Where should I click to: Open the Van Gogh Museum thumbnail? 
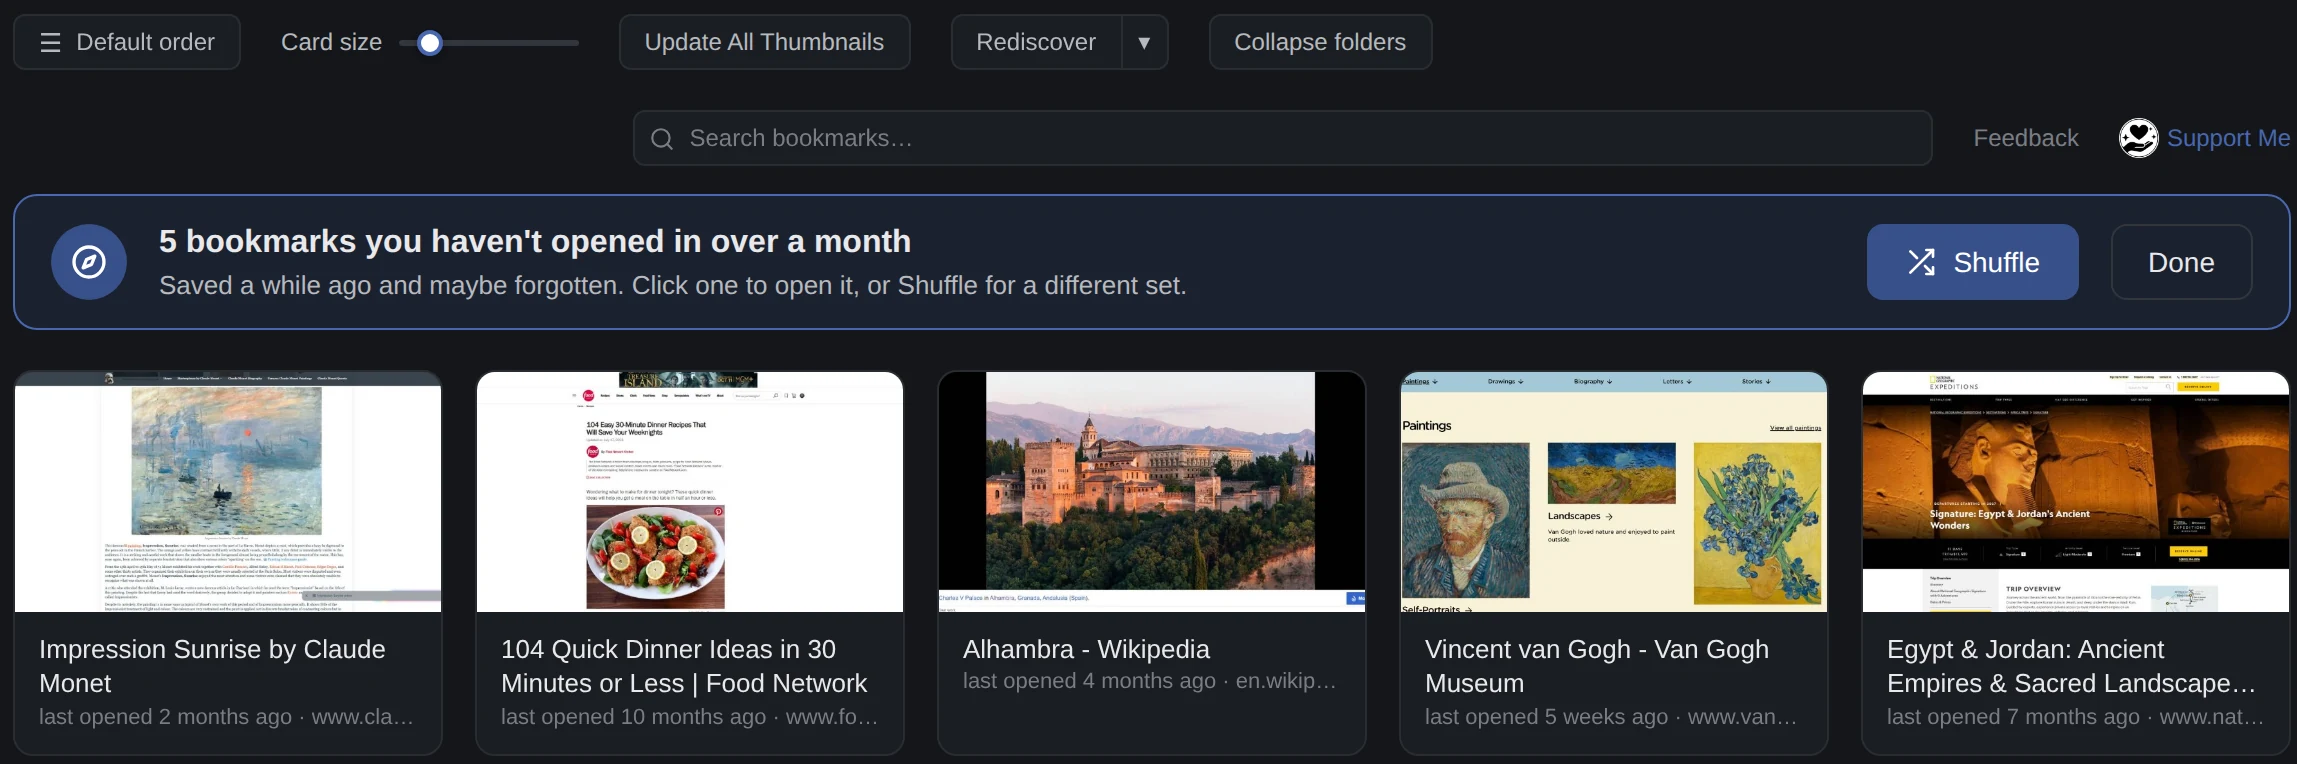(x=1614, y=492)
